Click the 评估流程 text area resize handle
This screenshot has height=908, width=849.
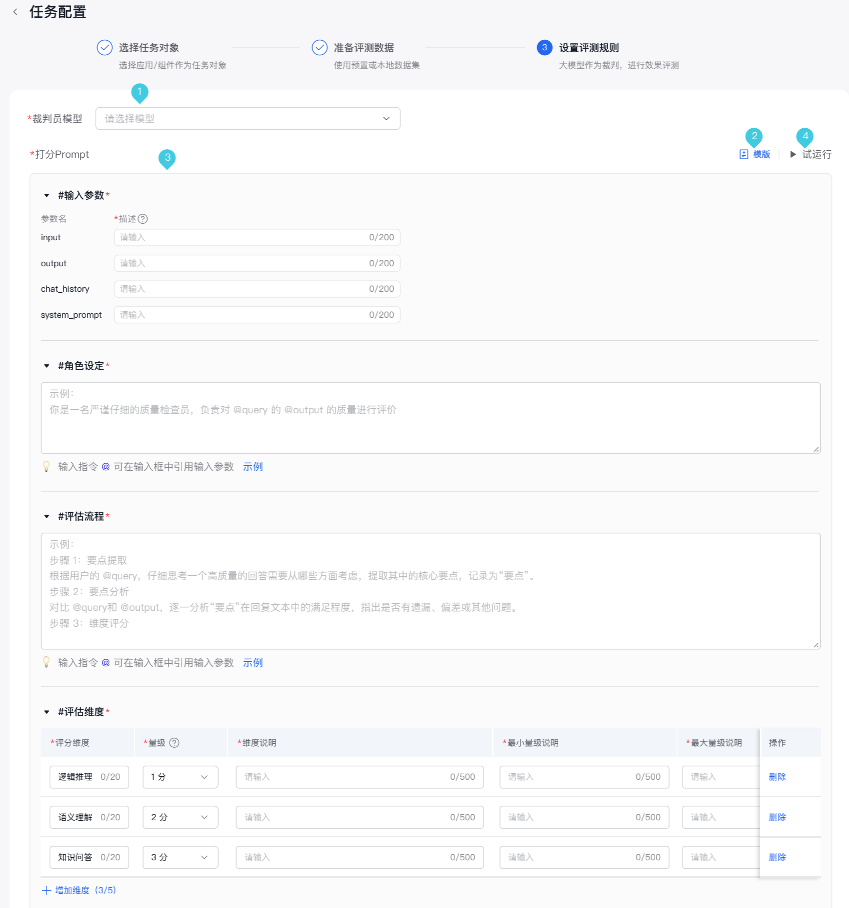[x=817, y=645]
